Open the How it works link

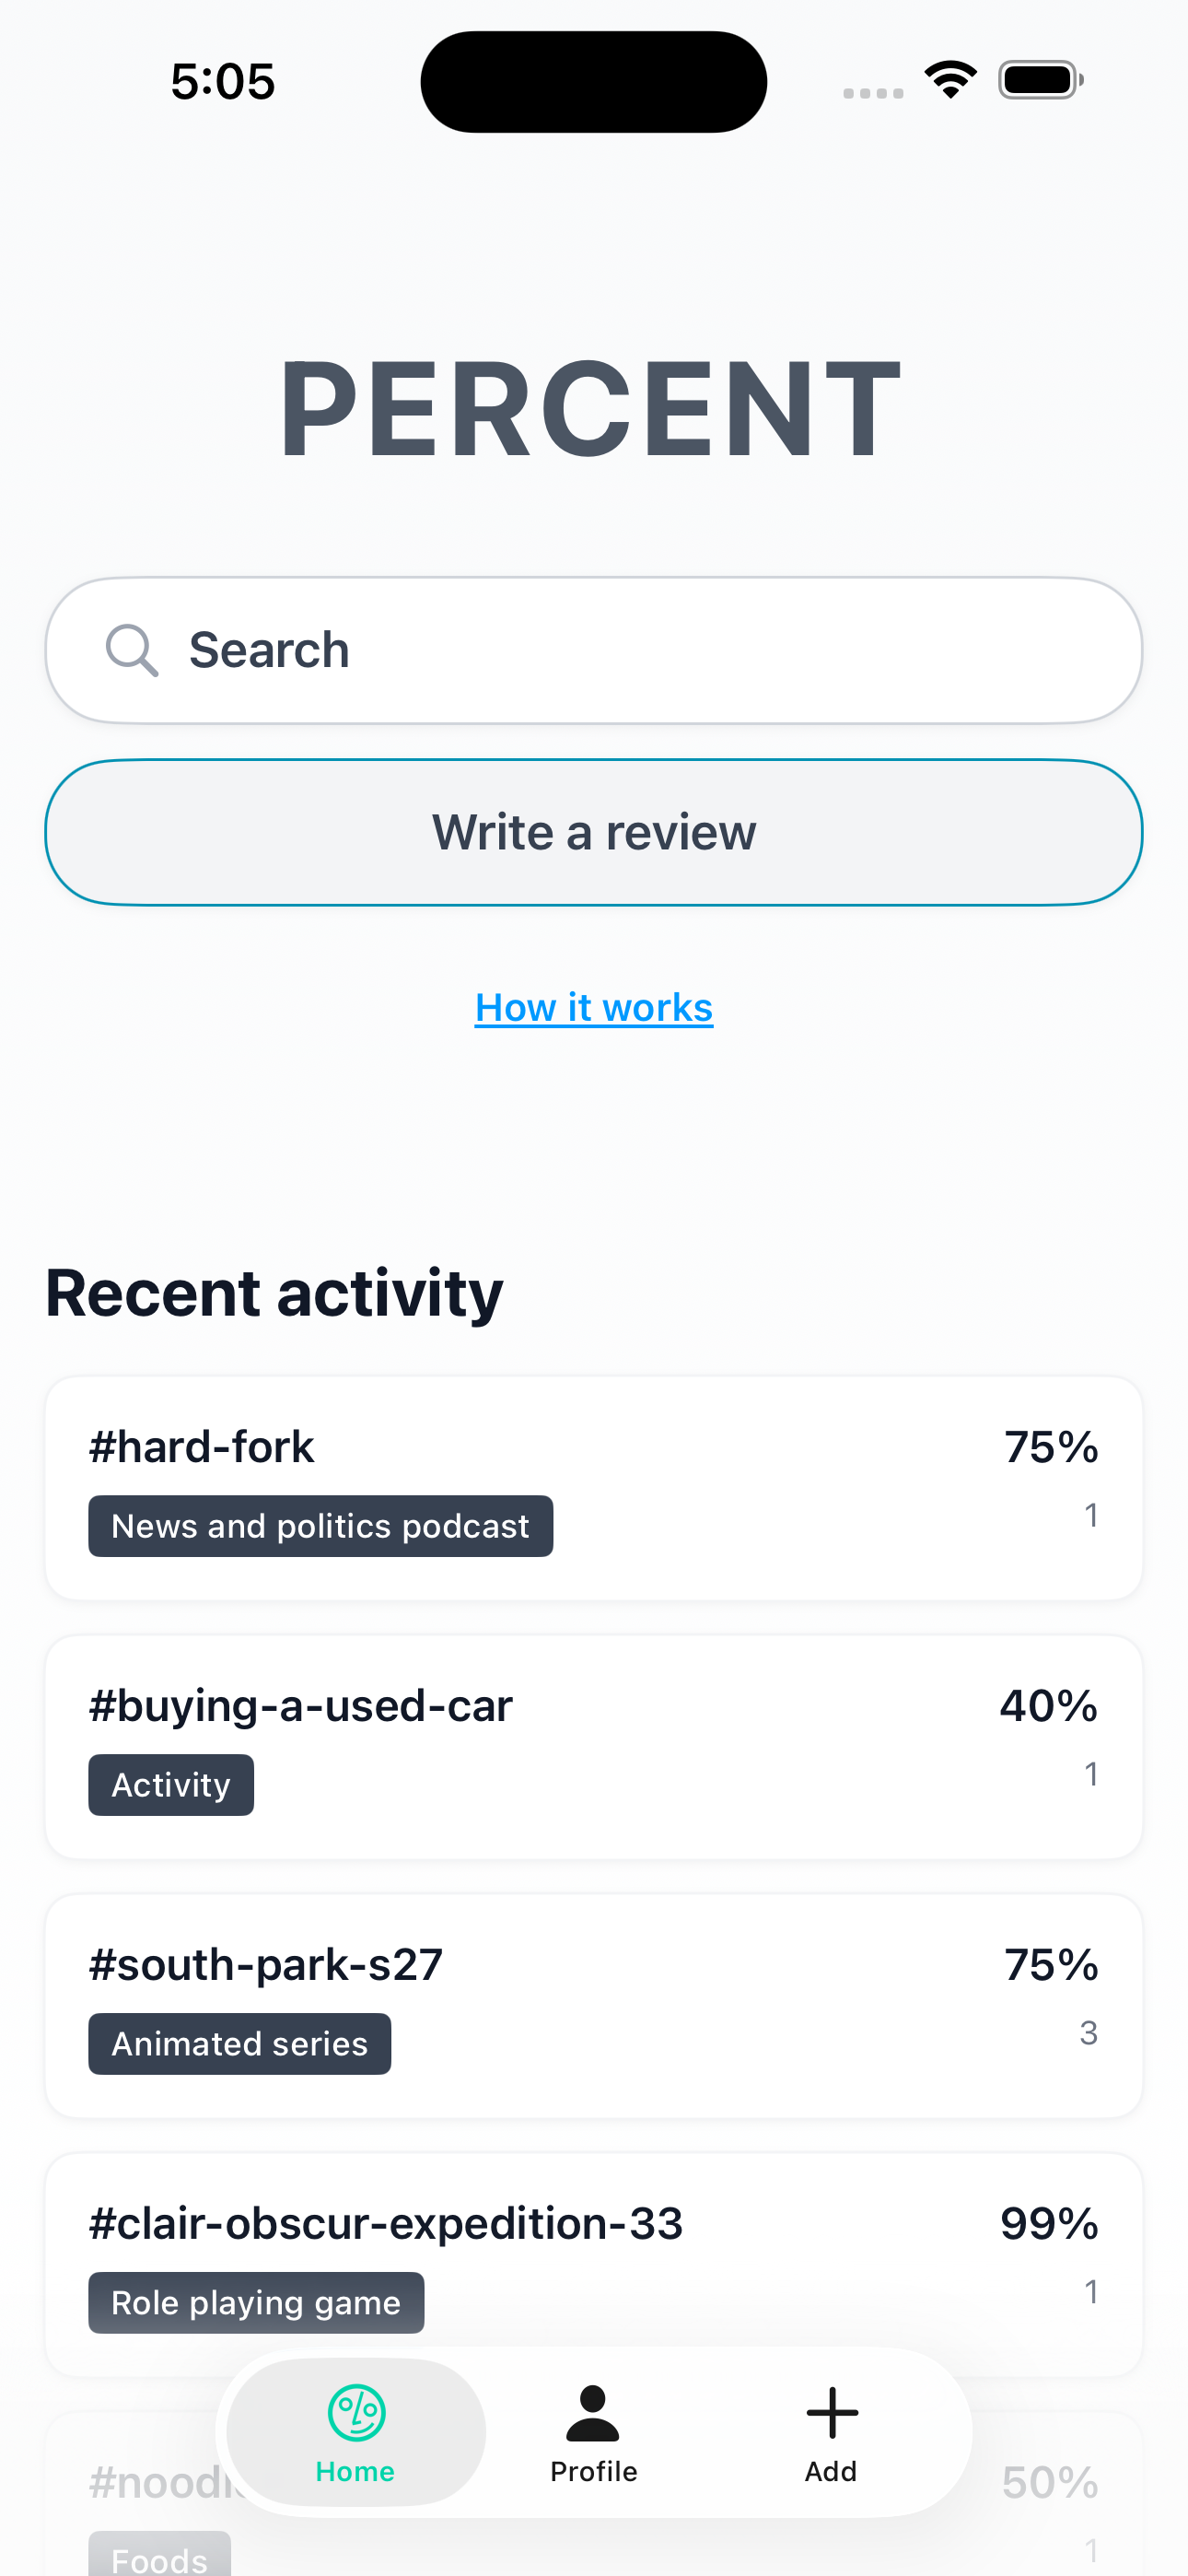[594, 1008]
